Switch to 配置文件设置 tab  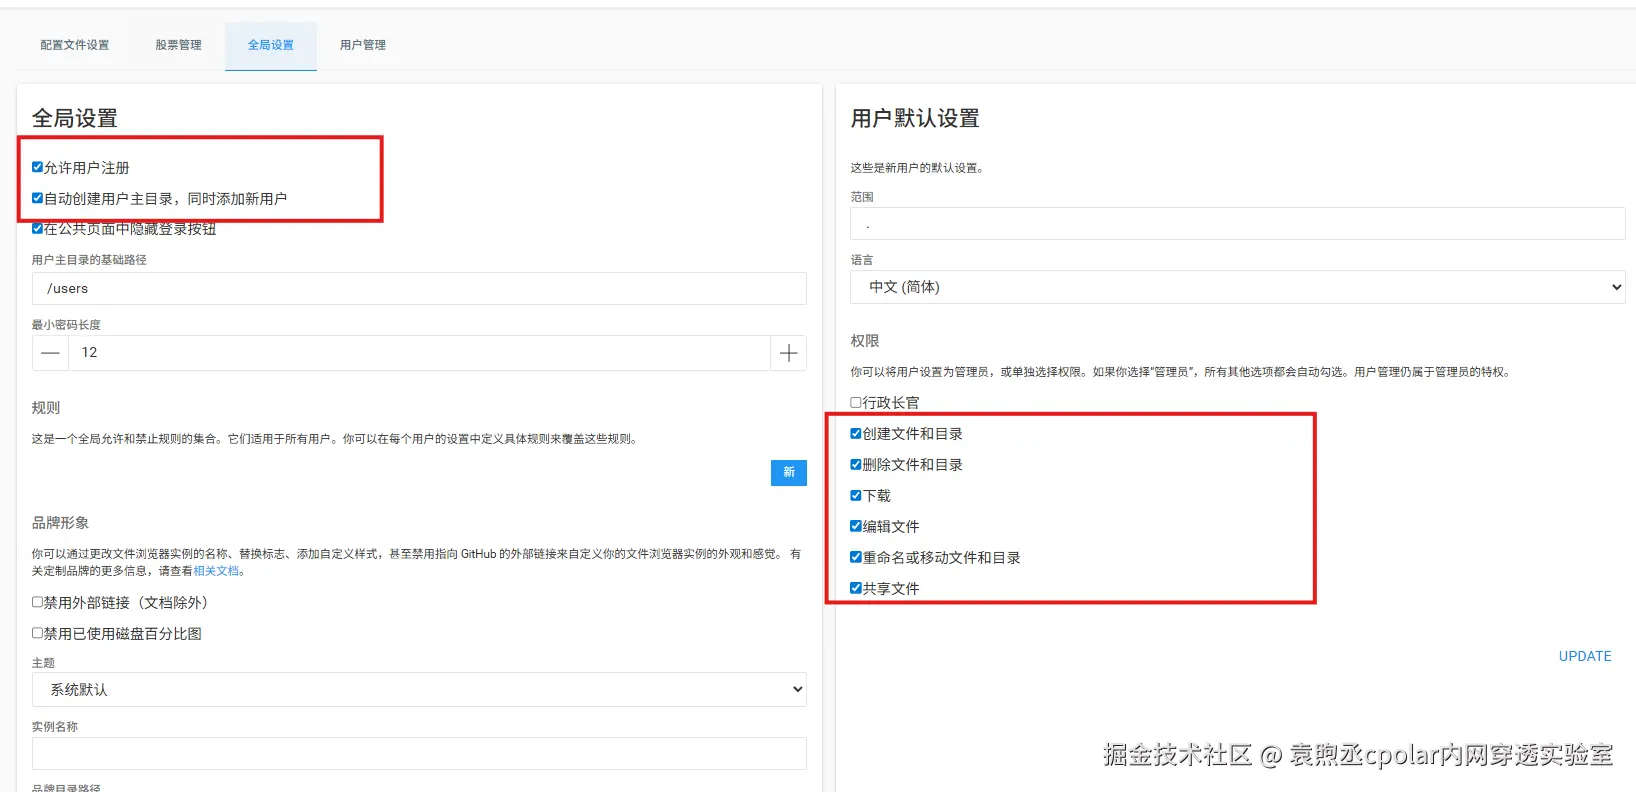[x=75, y=45]
